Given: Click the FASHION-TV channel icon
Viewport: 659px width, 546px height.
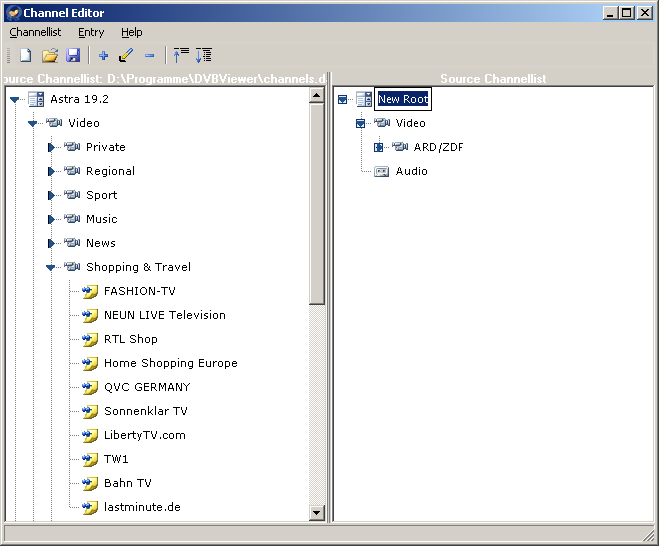Looking at the screenshot, I should (x=90, y=291).
